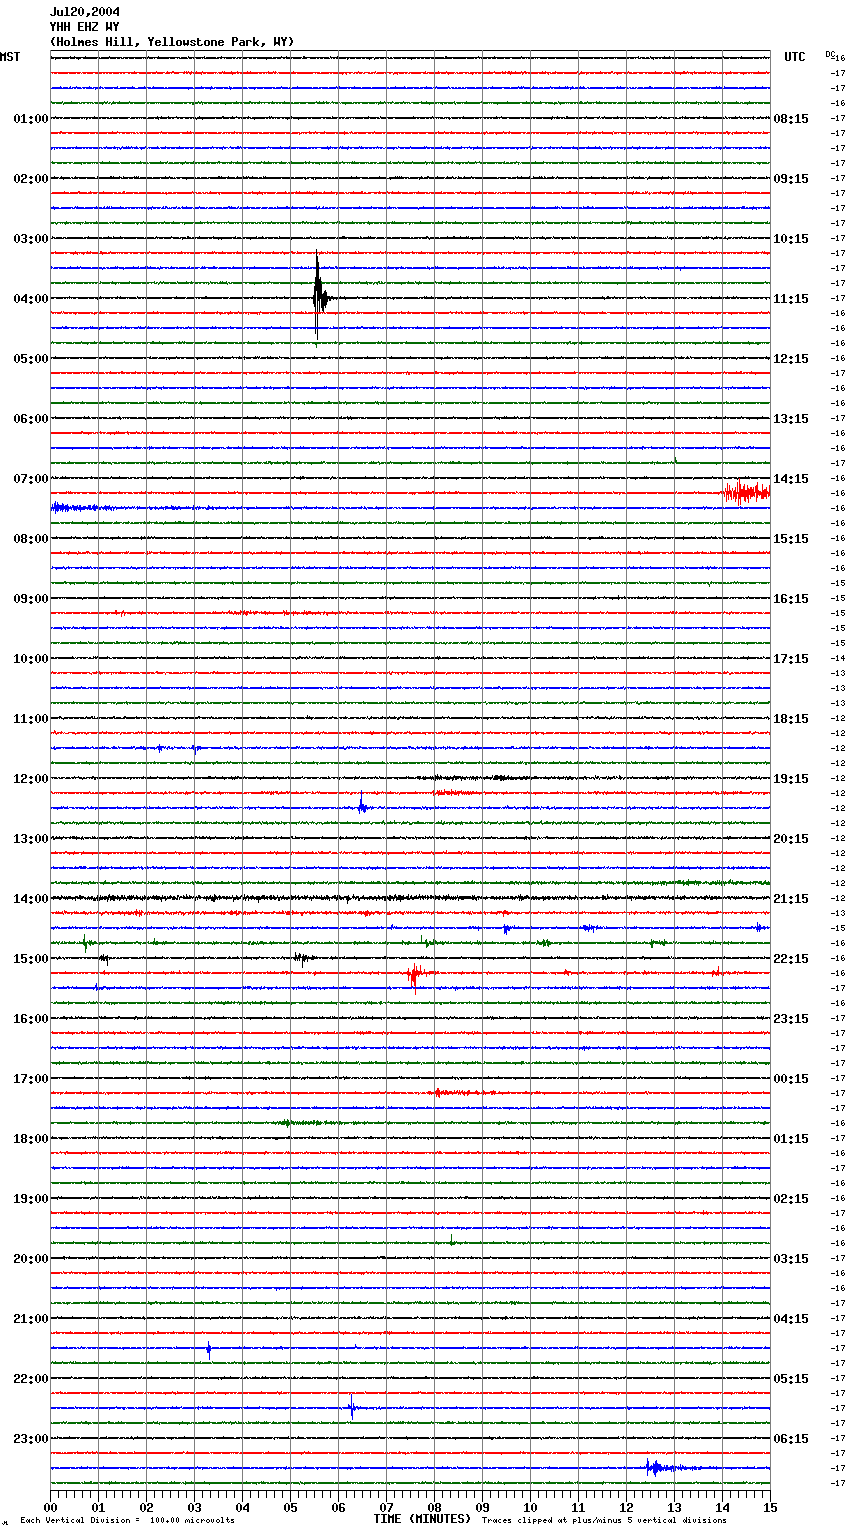The height and width of the screenshot is (1534, 850).
Task: Click minute tick 15 on bottom axis
Action: click(x=770, y=1507)
